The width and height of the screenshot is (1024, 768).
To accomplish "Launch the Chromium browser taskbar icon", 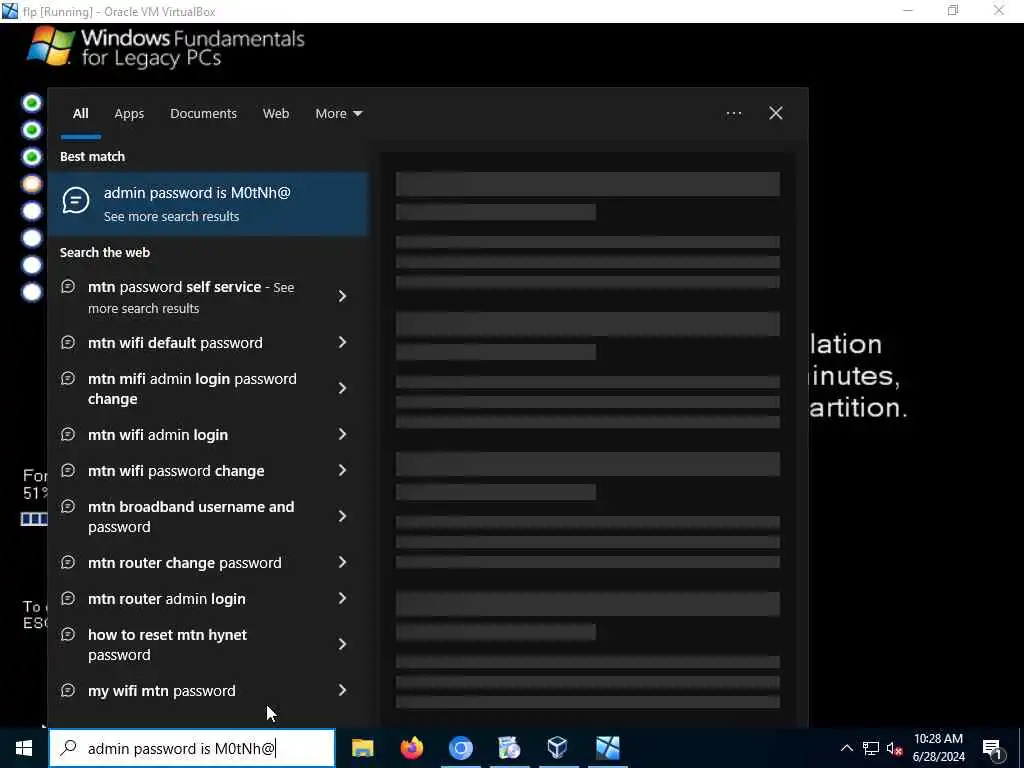I will click(460, 748).
